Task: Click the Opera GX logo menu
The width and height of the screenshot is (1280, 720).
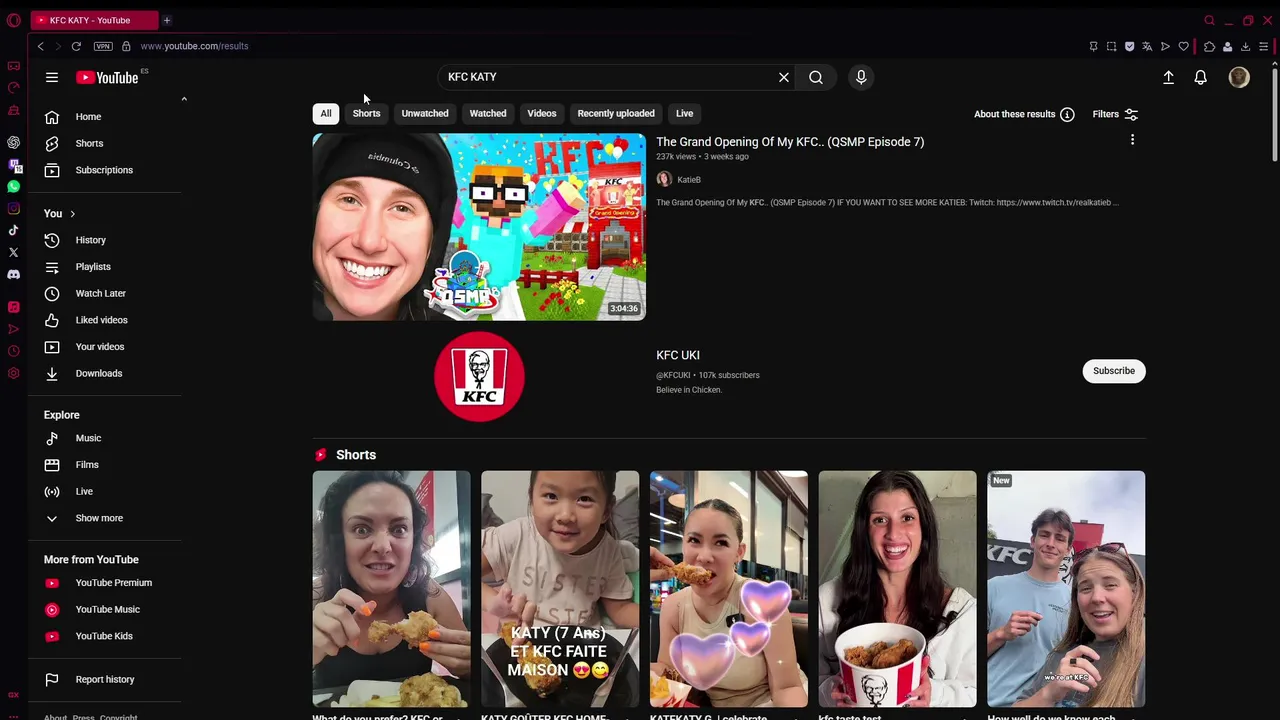Action: tap(14, 20)
